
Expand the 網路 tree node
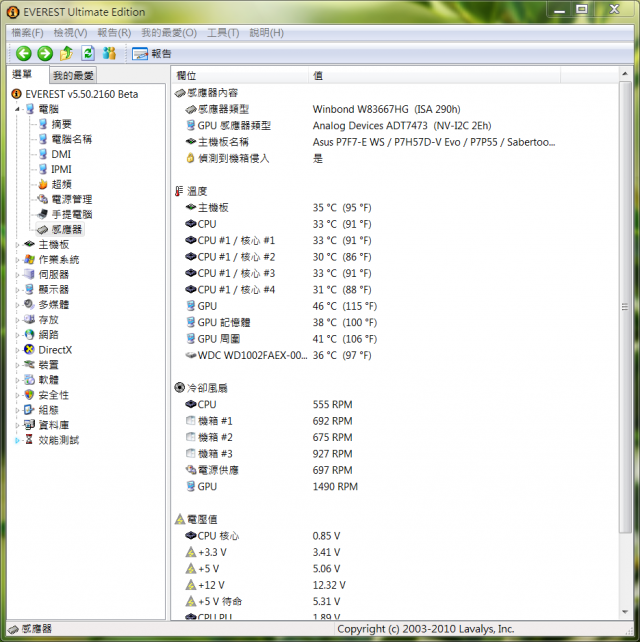[x=17, y=335]
